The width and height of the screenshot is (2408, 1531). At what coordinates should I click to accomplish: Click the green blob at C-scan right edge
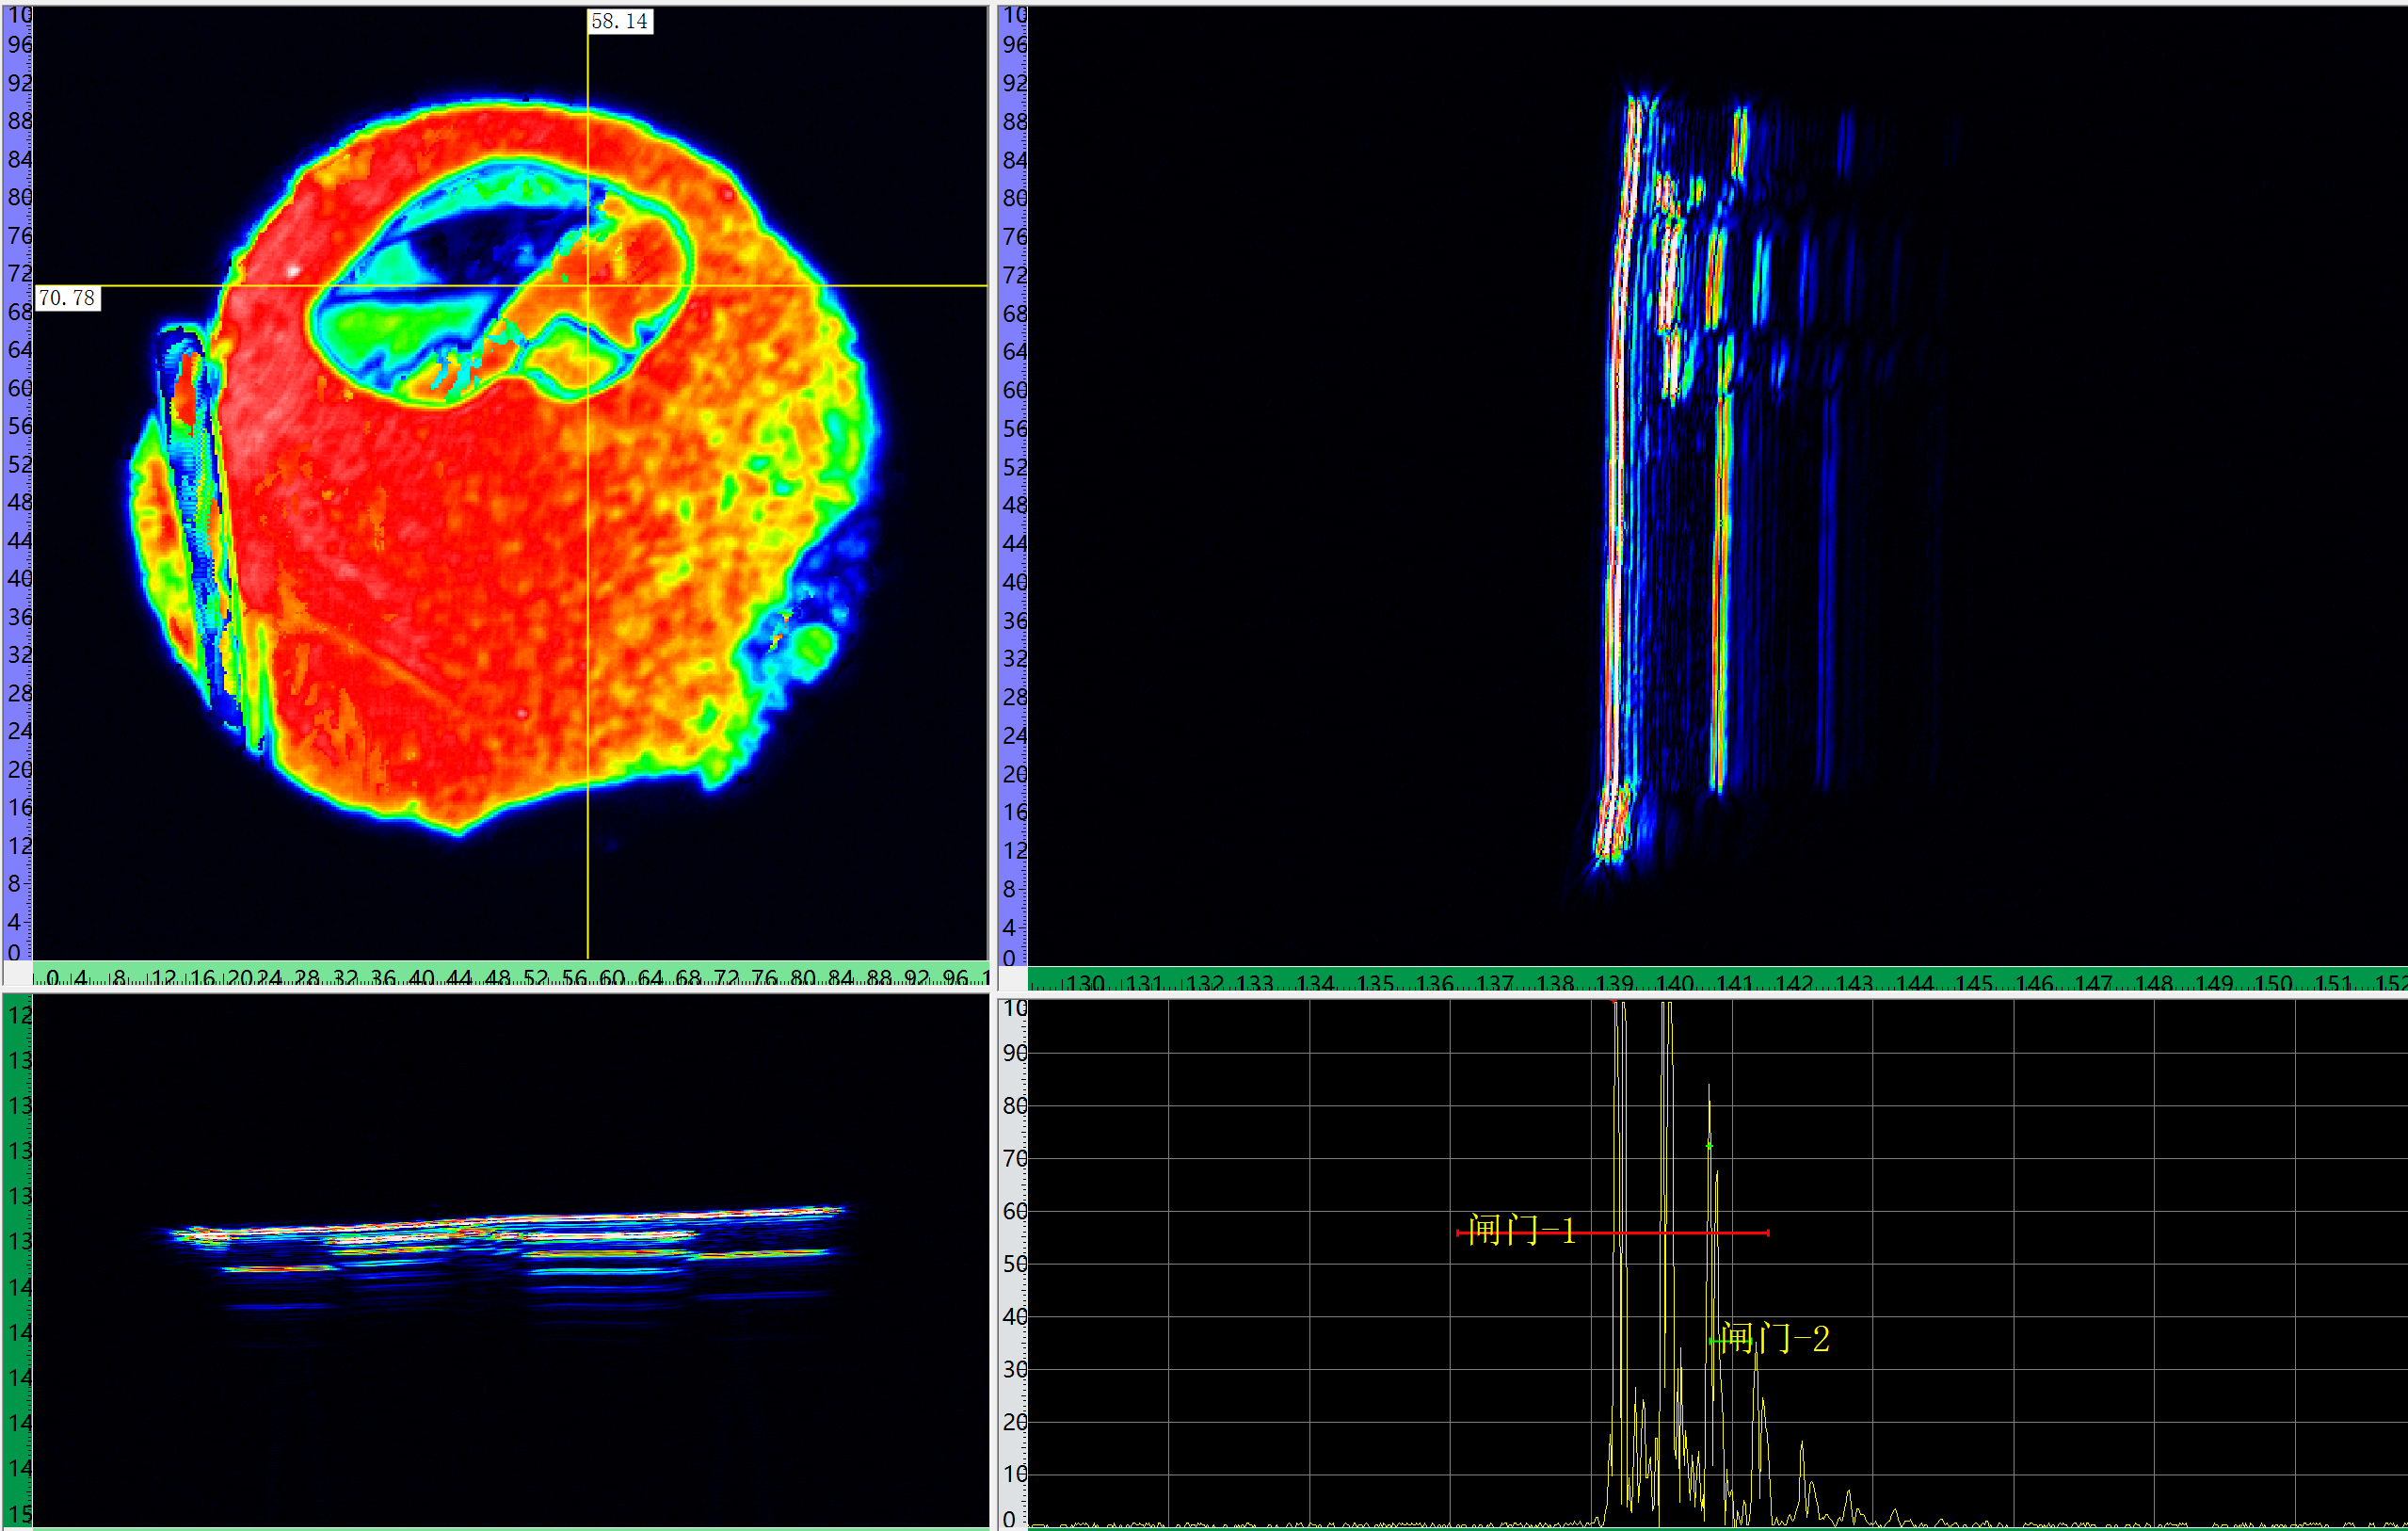(x=815, y=643)
